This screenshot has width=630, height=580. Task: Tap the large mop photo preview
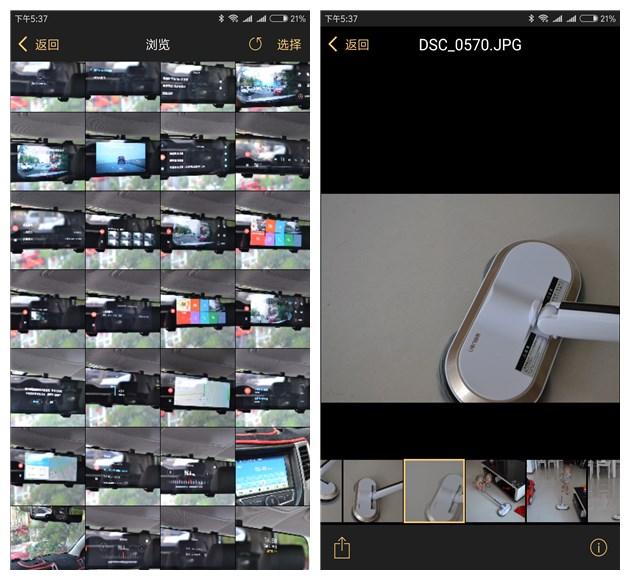pos(469,298)
